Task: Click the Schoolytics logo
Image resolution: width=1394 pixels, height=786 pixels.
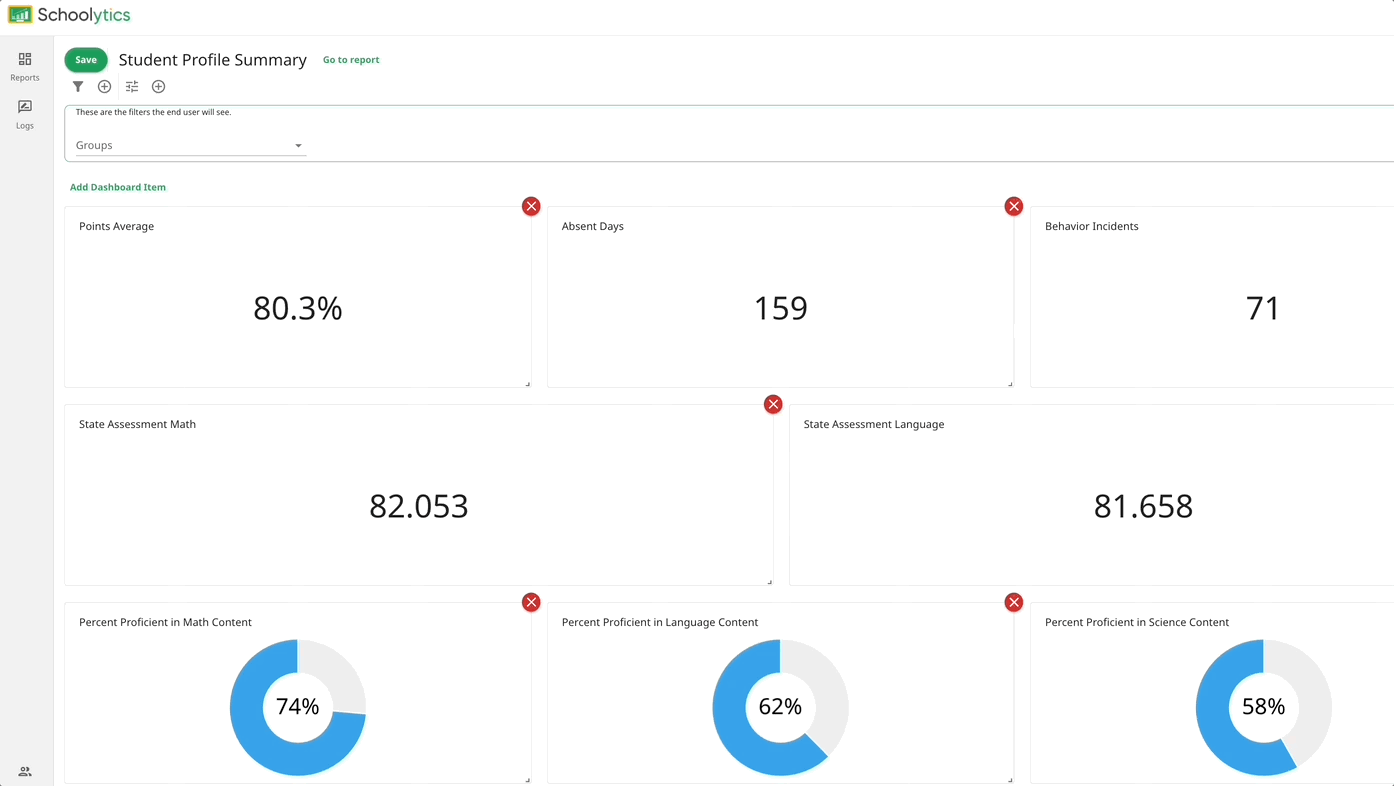Action: [69, 15]
